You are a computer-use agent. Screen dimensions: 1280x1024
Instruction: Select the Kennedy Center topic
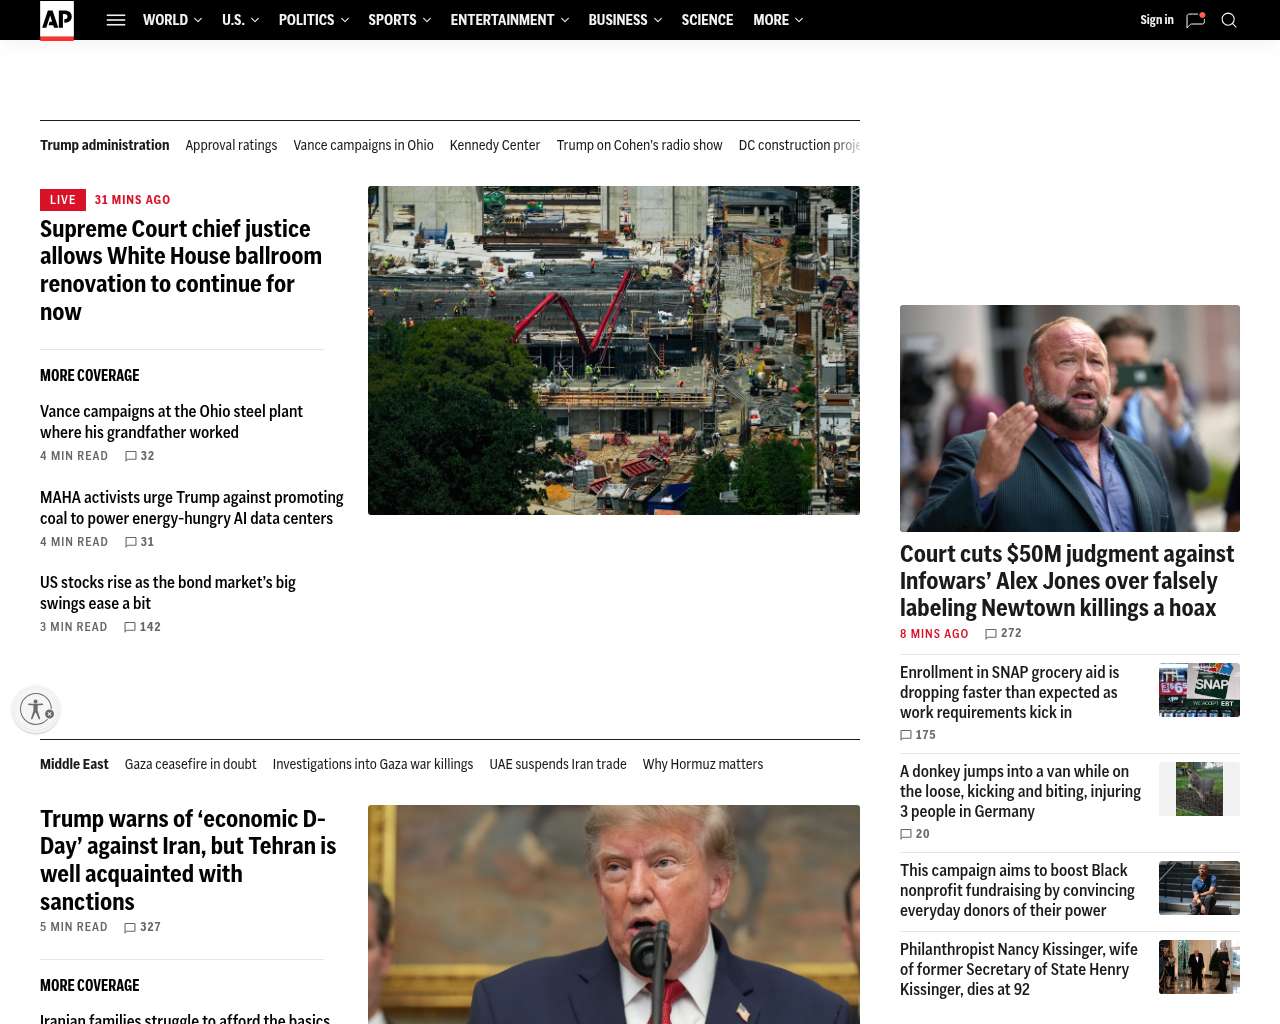[x=495, y=145]
